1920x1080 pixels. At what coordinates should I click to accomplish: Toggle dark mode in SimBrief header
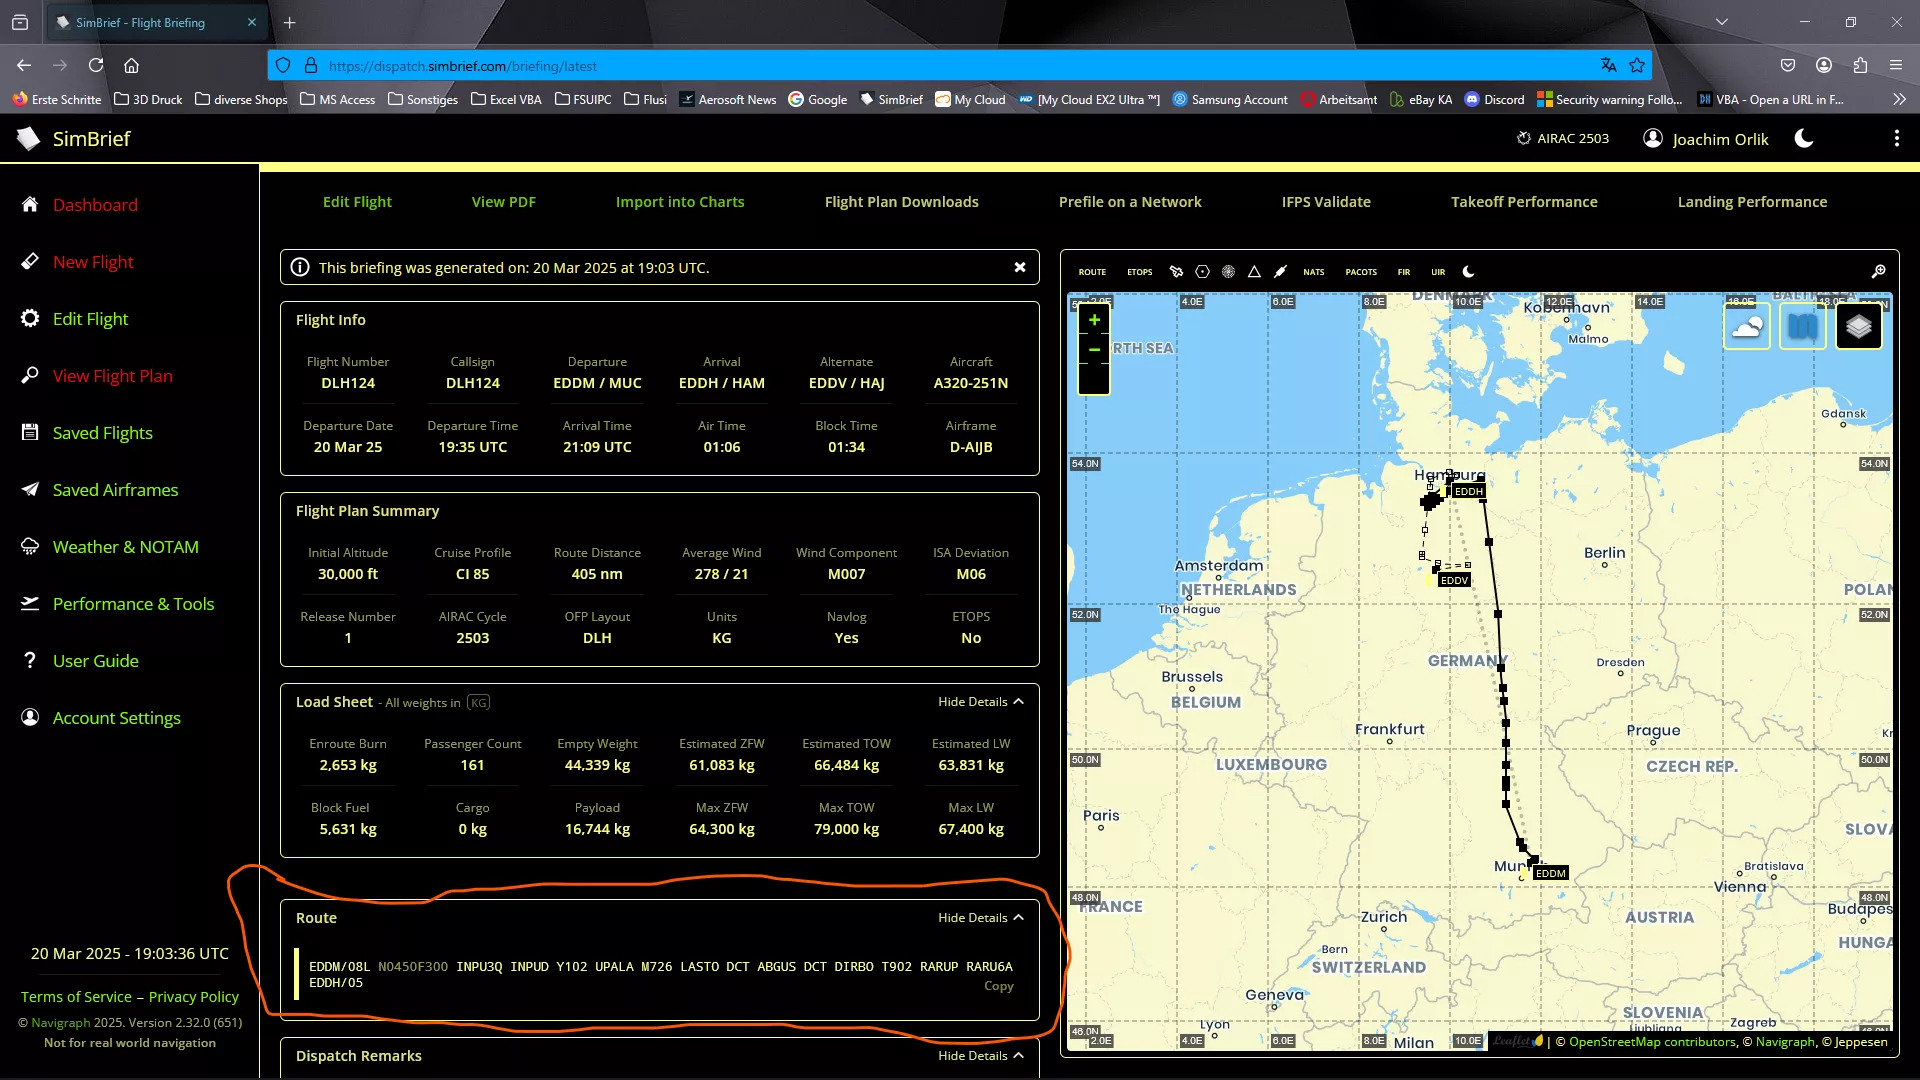1804,139
